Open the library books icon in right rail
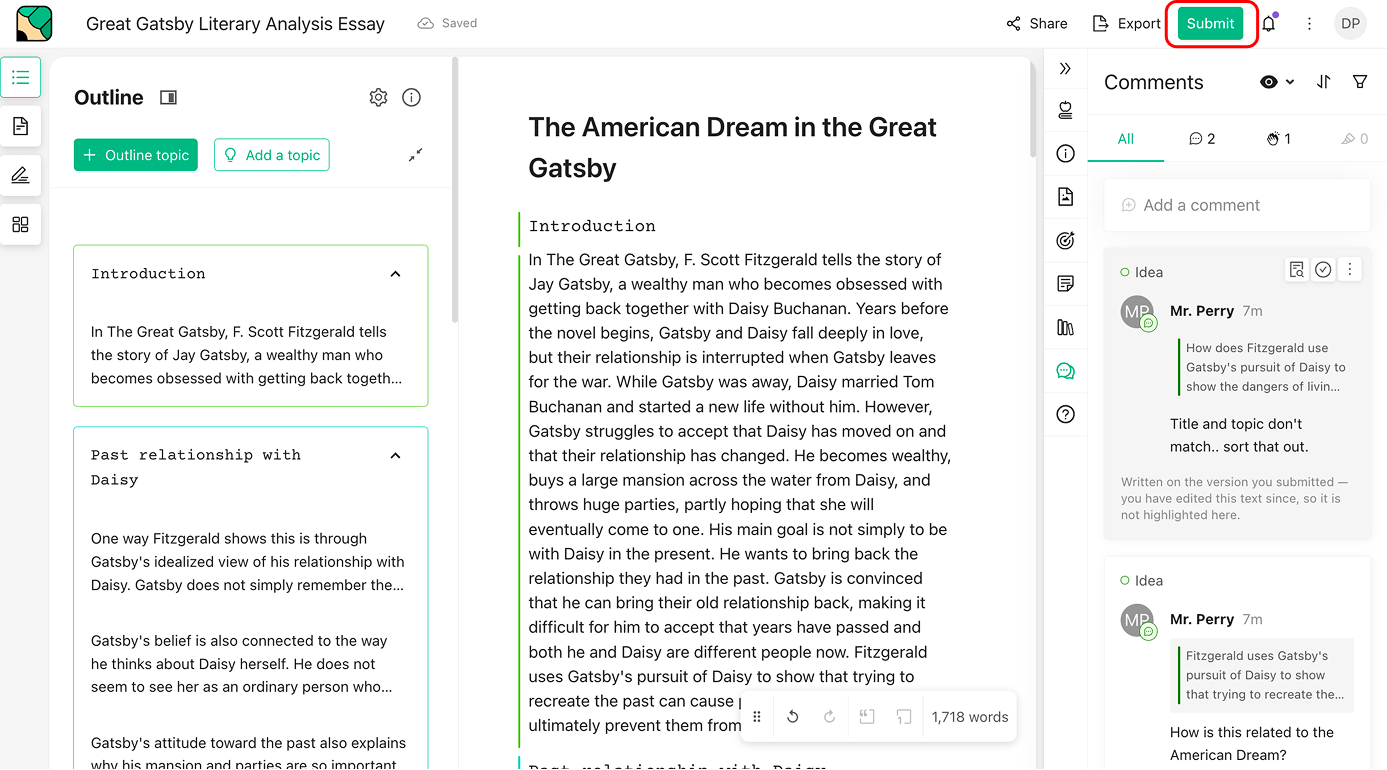This screenshot has width=1387, height=770. coord(1065,327)
